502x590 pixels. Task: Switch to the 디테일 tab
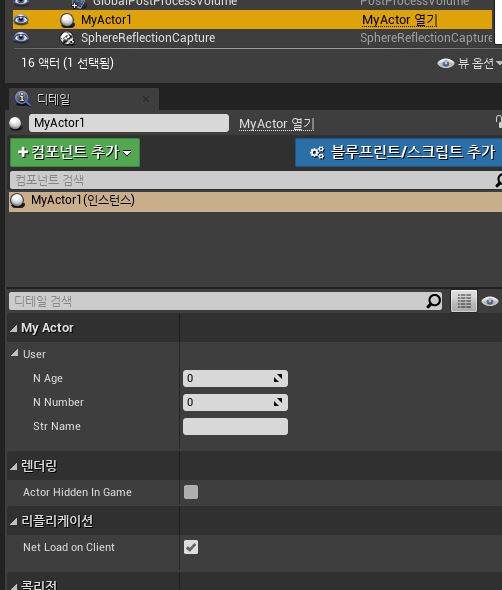coord(84,99)
